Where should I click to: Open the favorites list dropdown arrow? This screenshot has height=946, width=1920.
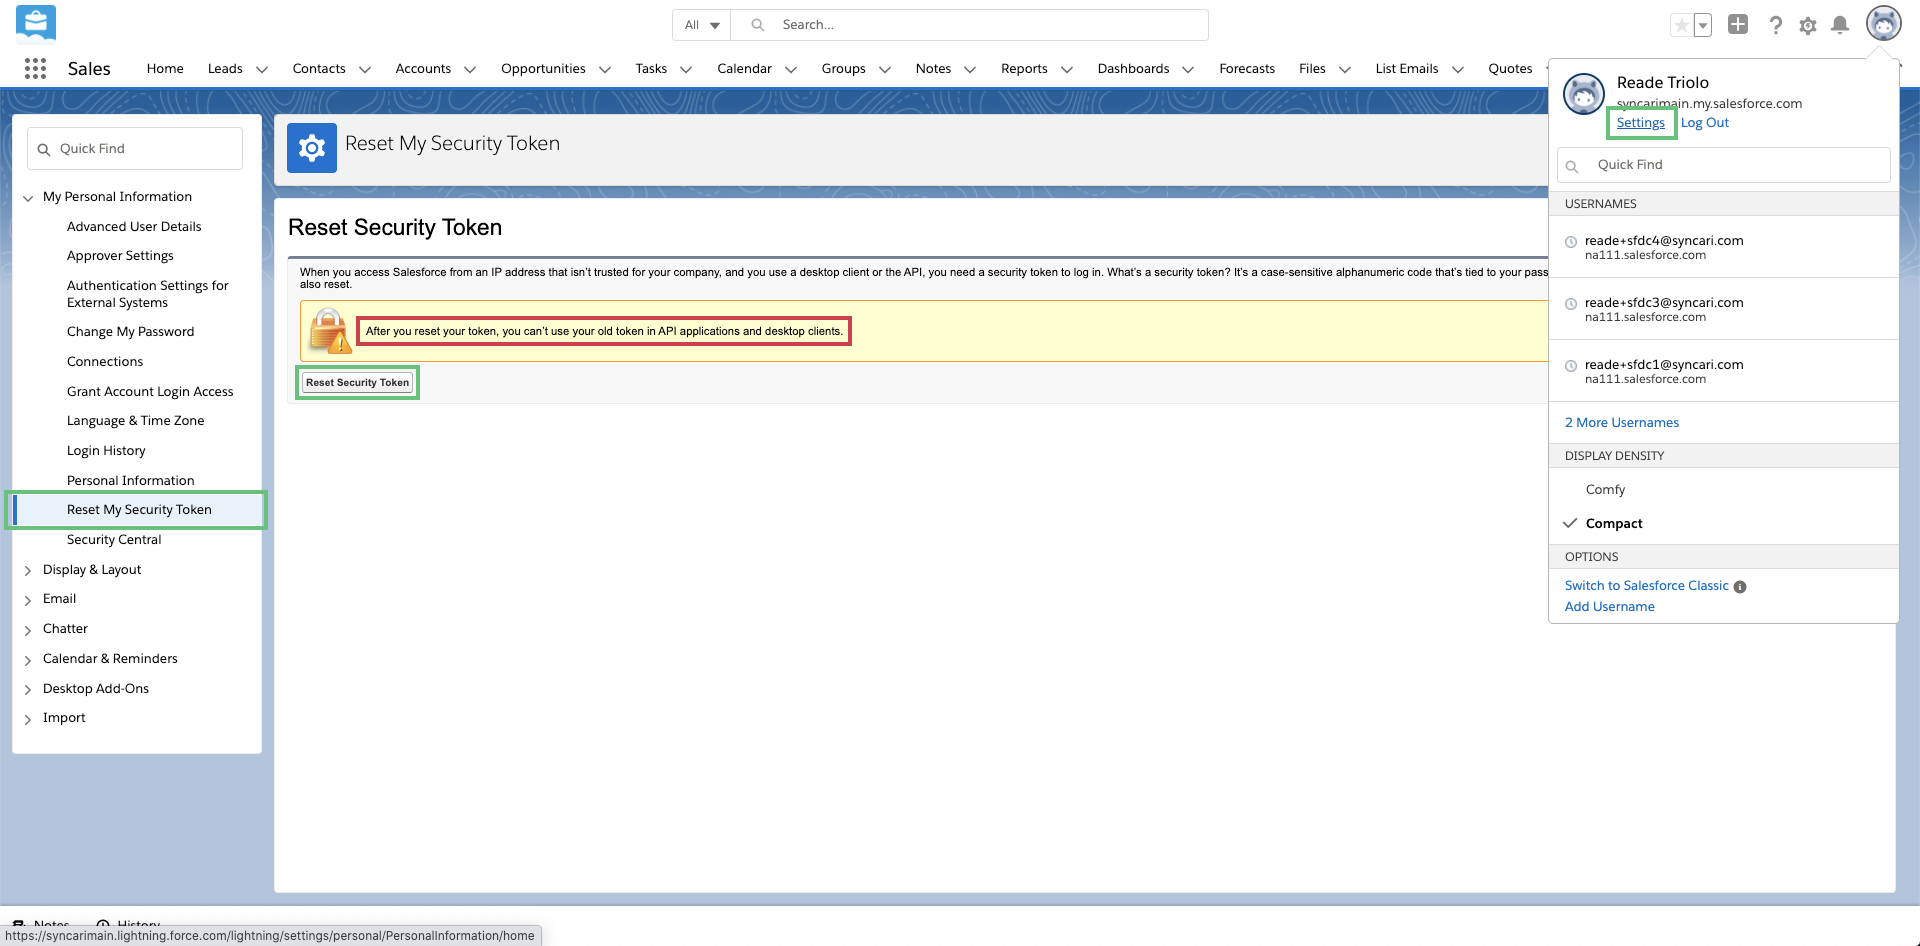1702,25
